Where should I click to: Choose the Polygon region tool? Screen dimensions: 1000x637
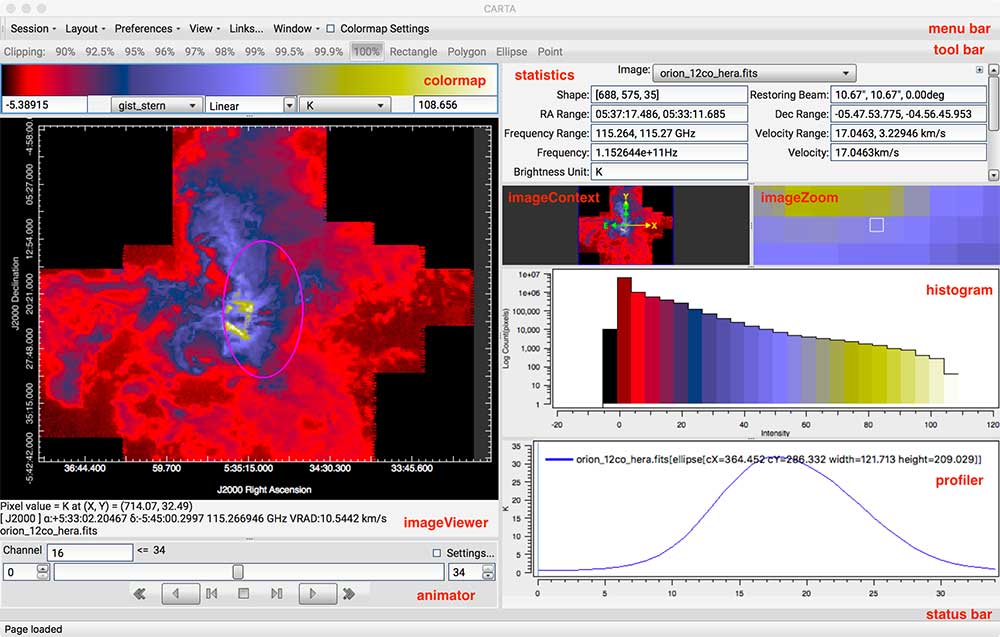466,51
